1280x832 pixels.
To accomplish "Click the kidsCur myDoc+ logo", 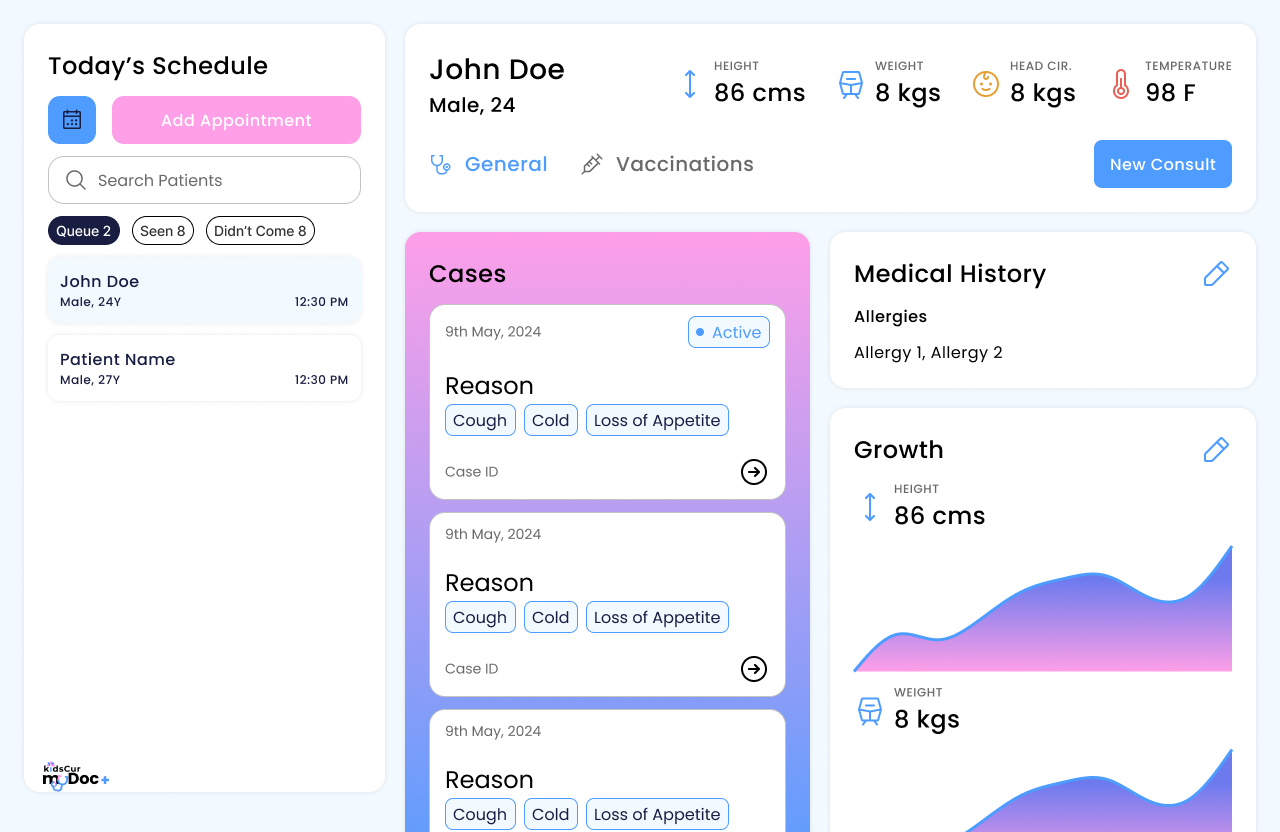I will 75,777.
